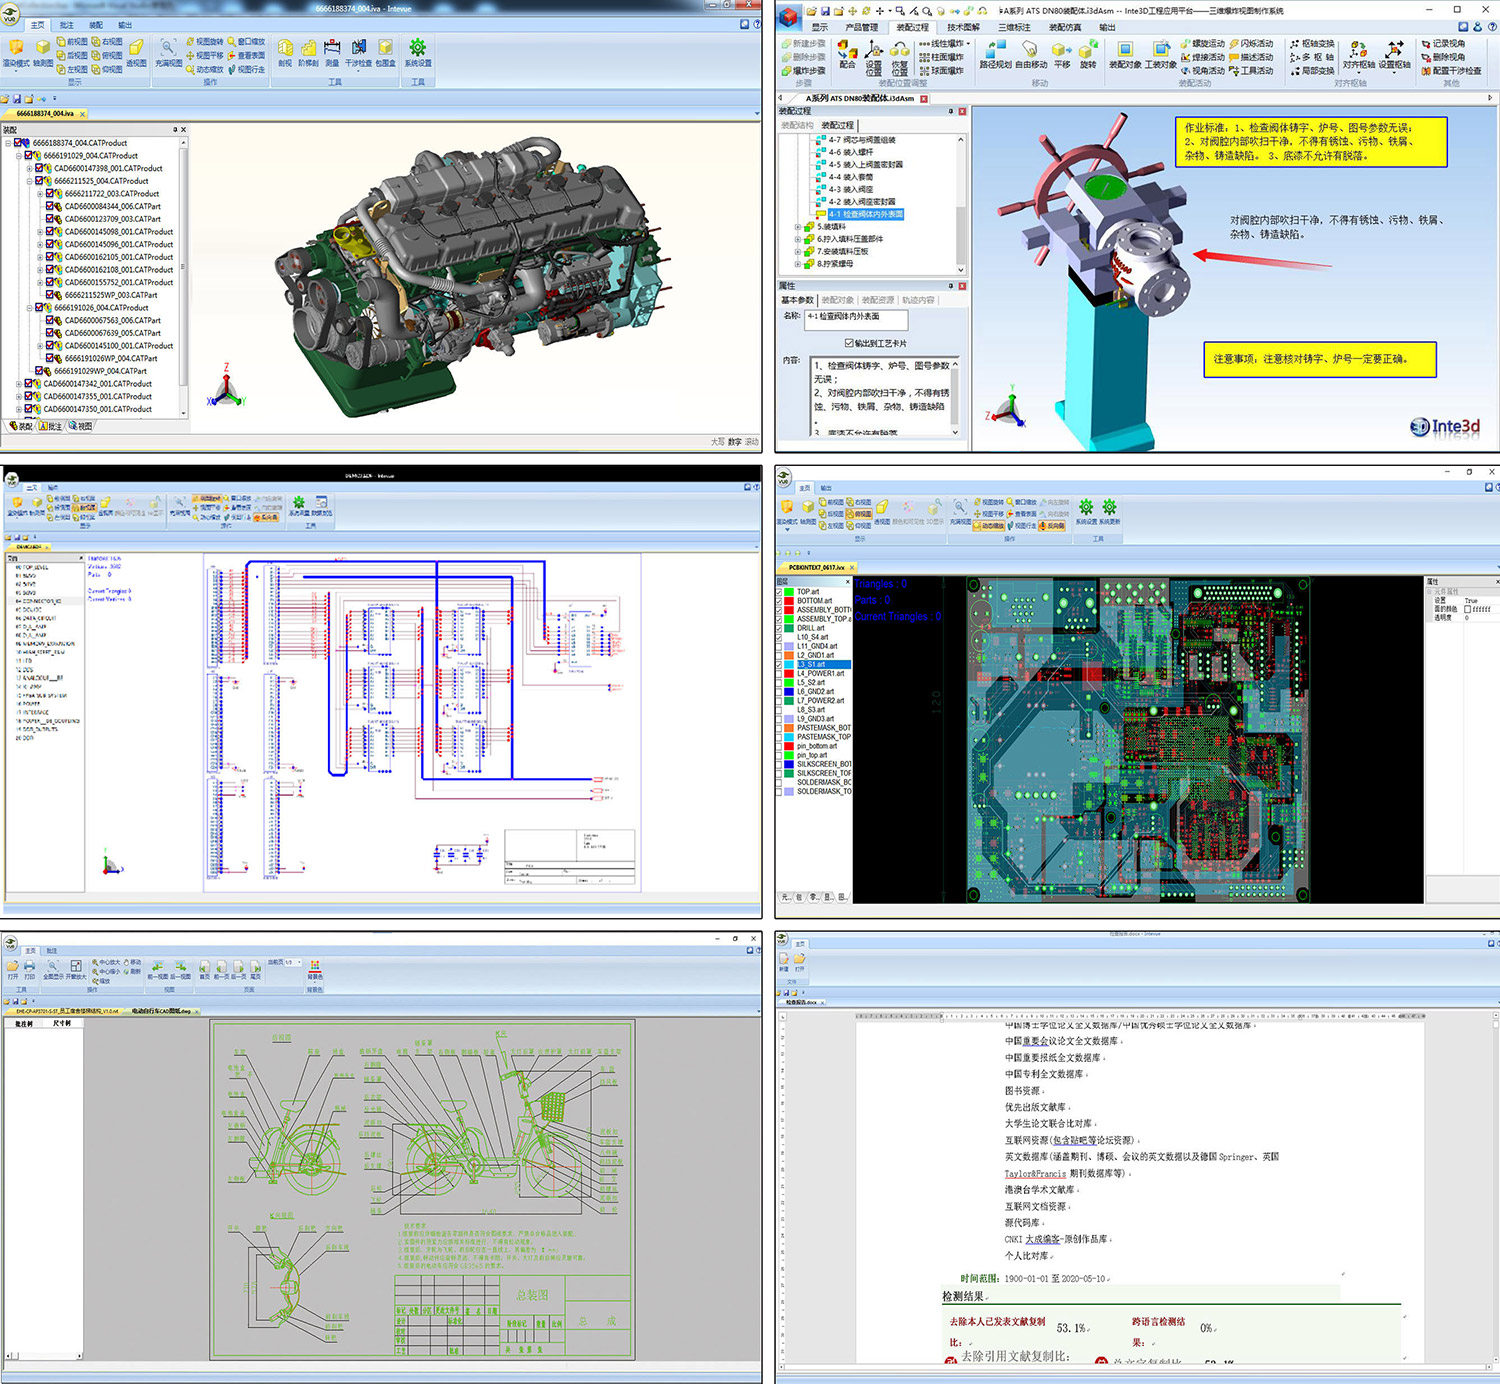
Task: Open 技术图解 ribbon tab in Inte3D
Action: (x=963, y=27)
